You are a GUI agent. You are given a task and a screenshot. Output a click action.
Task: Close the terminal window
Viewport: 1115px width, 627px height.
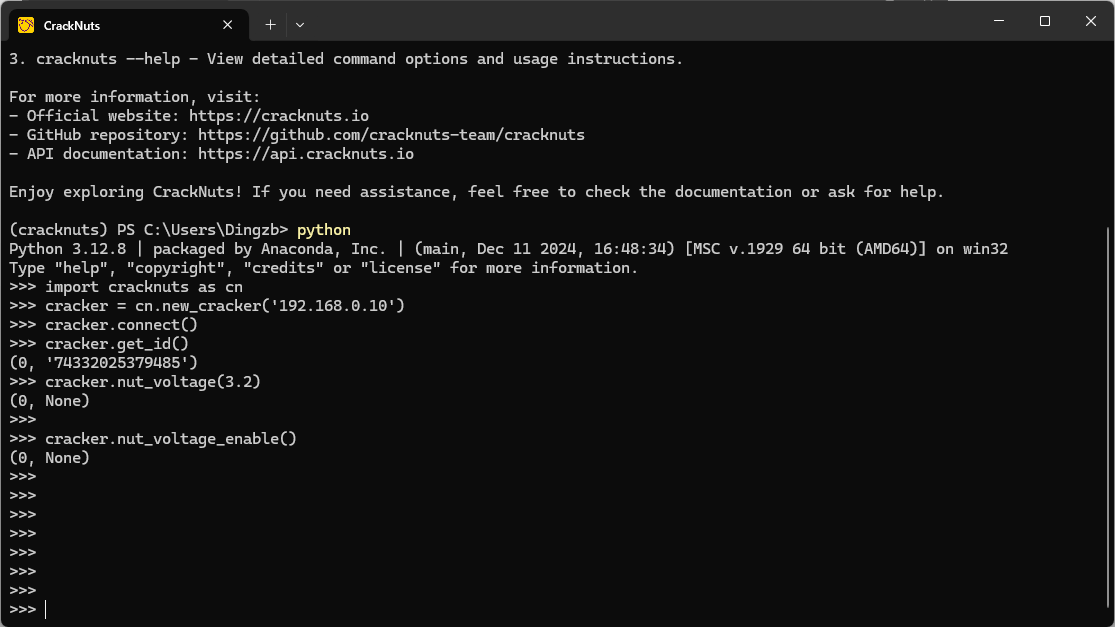coord(1090,21)
